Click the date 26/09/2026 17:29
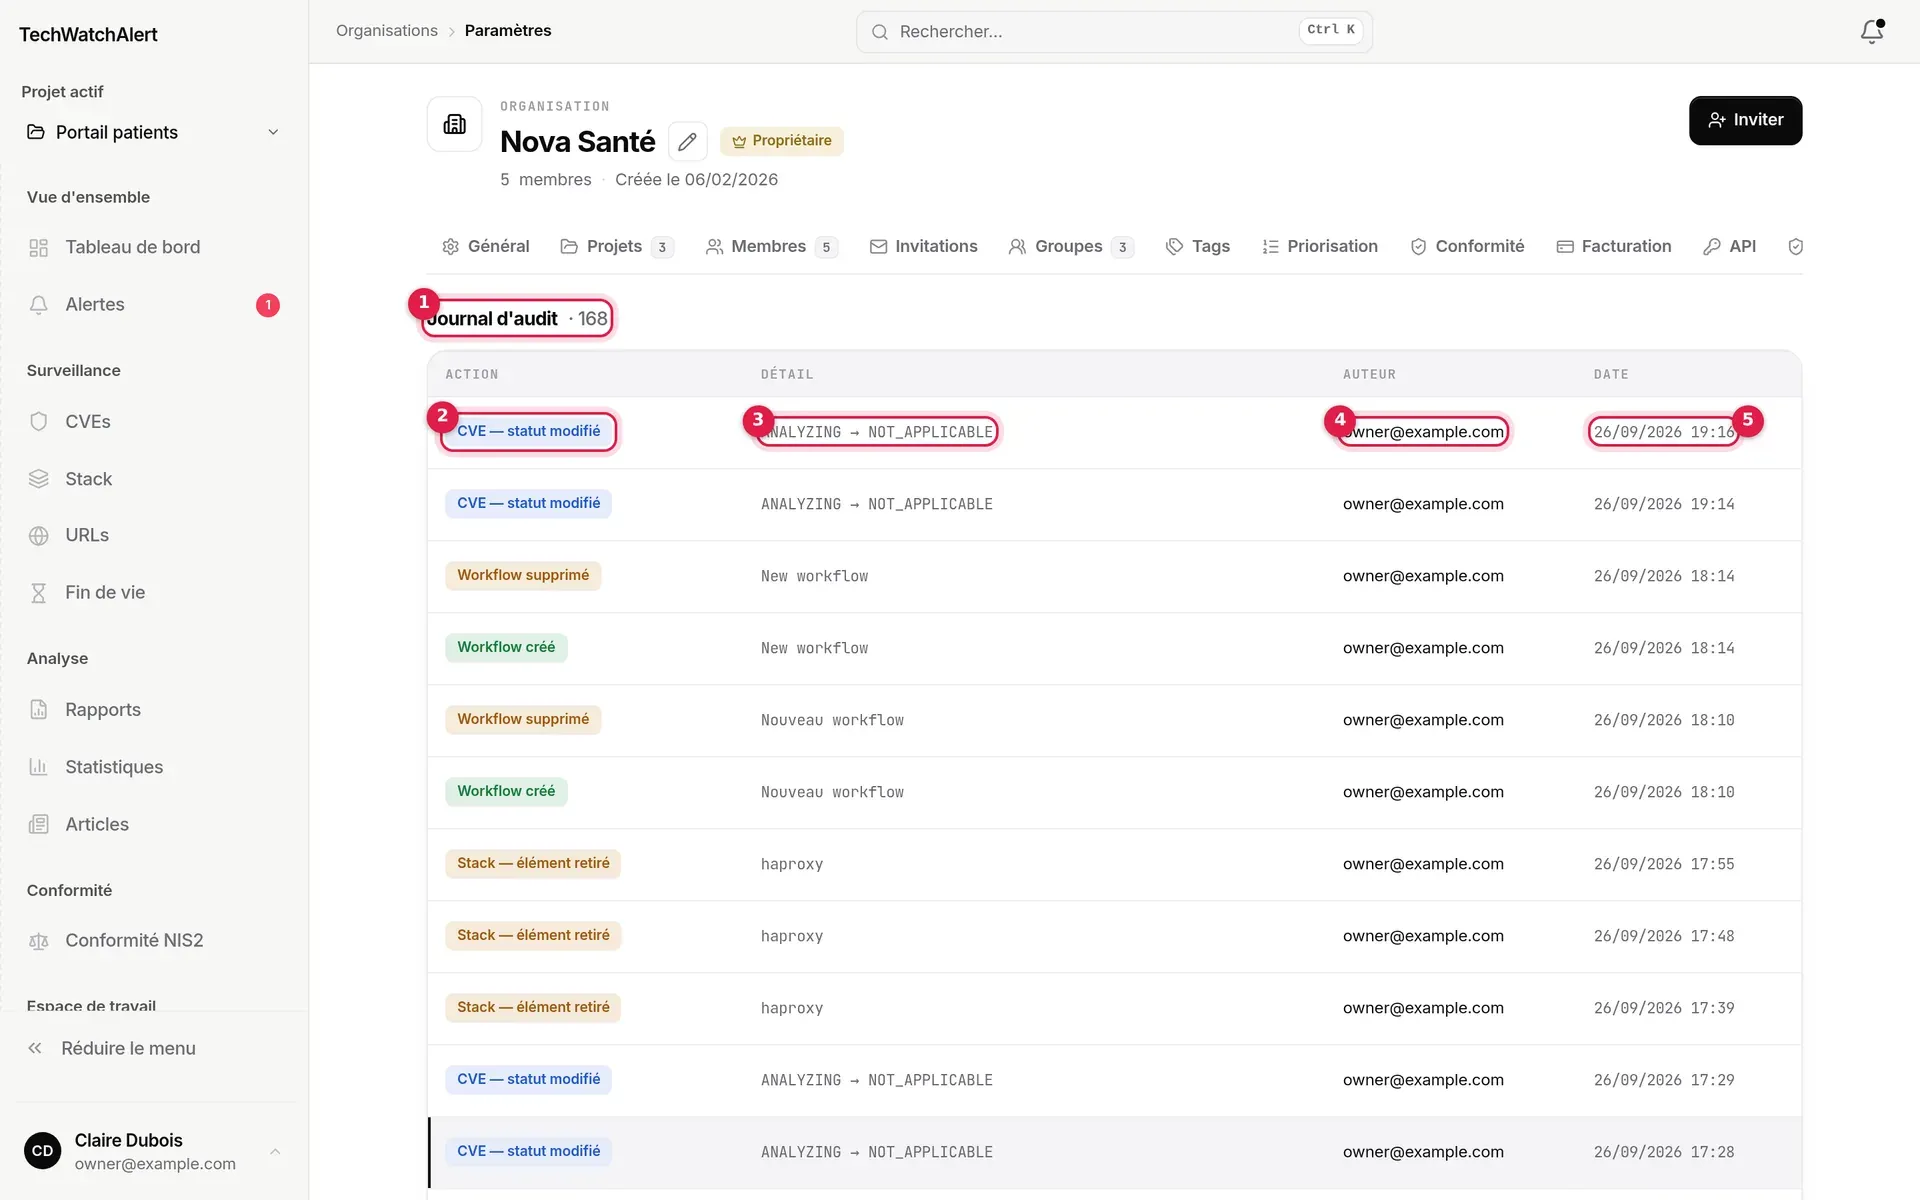Screen dimensions: 1920x1200 pyautogui.click(x=1664, y=1080)
